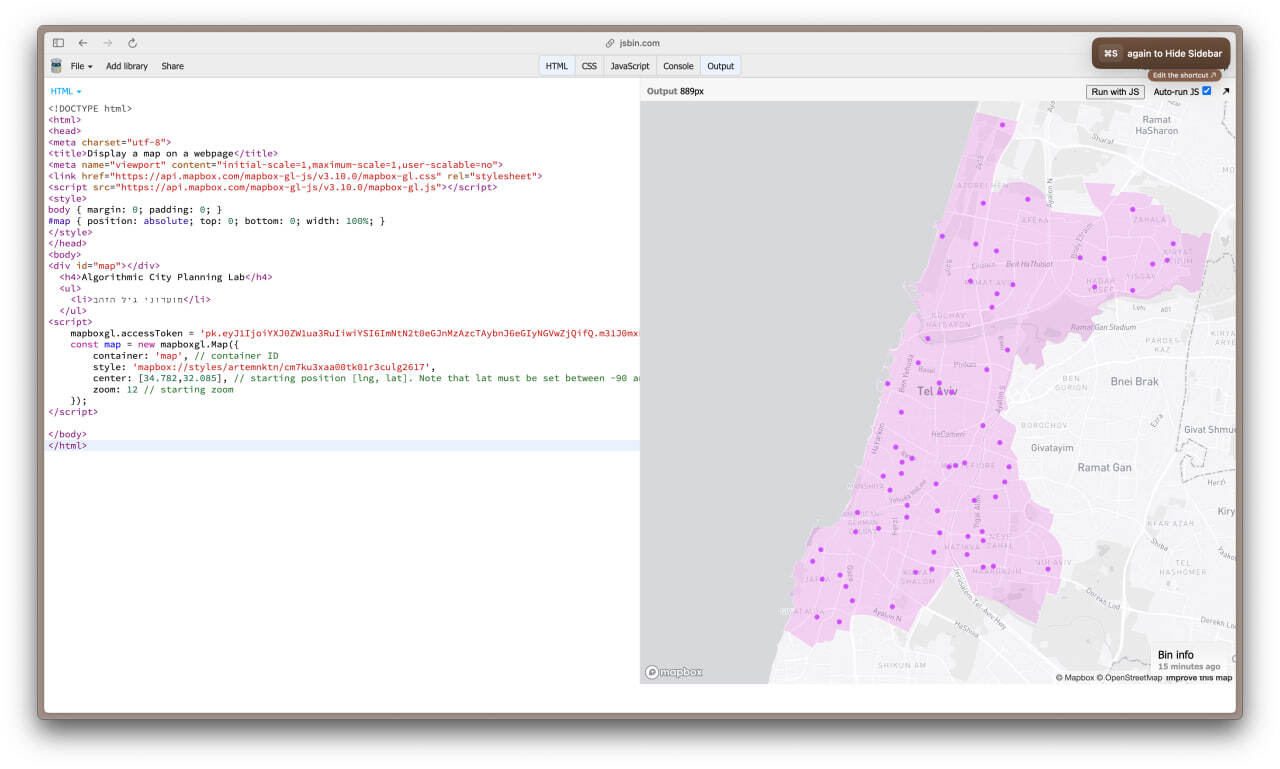Pop out the output with the arrow icon
This screenshot has width=1280, height=769.
tap(1226, 91)
